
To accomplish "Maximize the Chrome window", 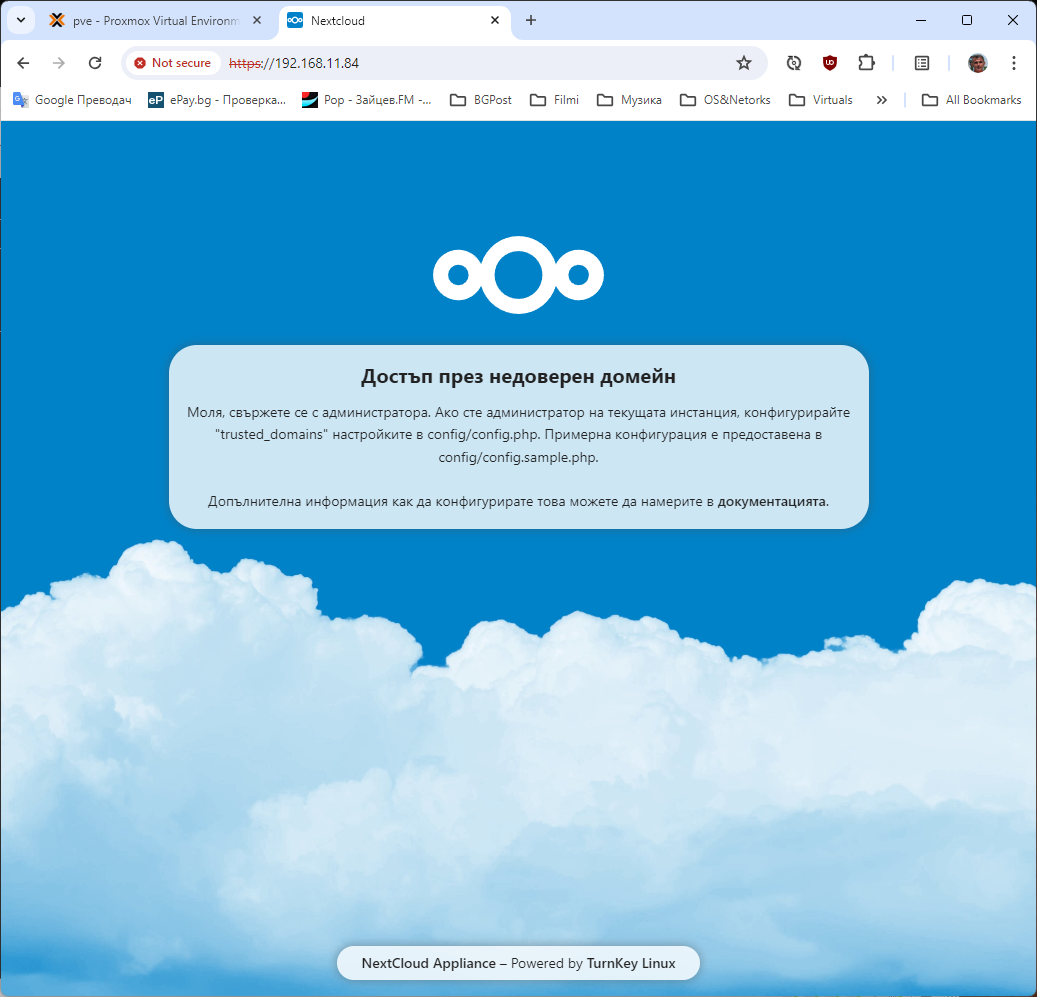I will coord(967,20).
